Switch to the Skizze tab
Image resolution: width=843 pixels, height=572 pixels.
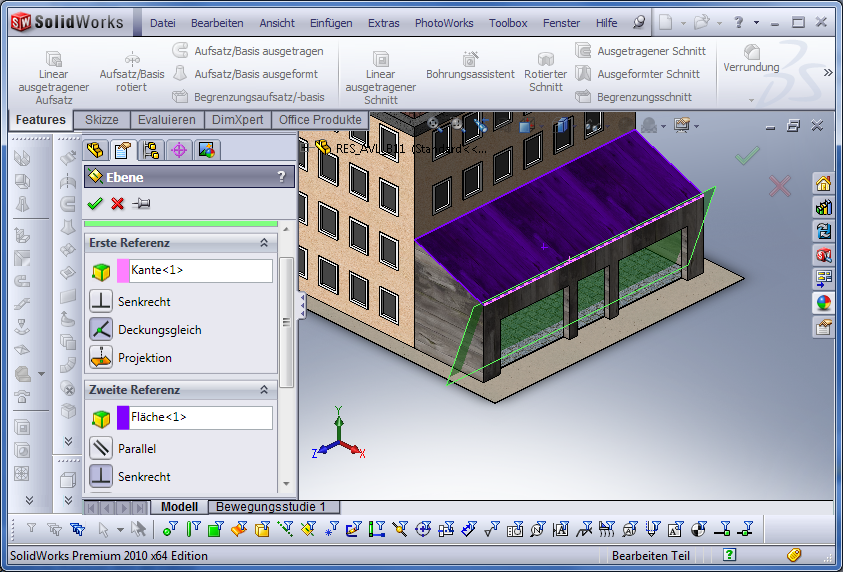[x=102, y=120]
